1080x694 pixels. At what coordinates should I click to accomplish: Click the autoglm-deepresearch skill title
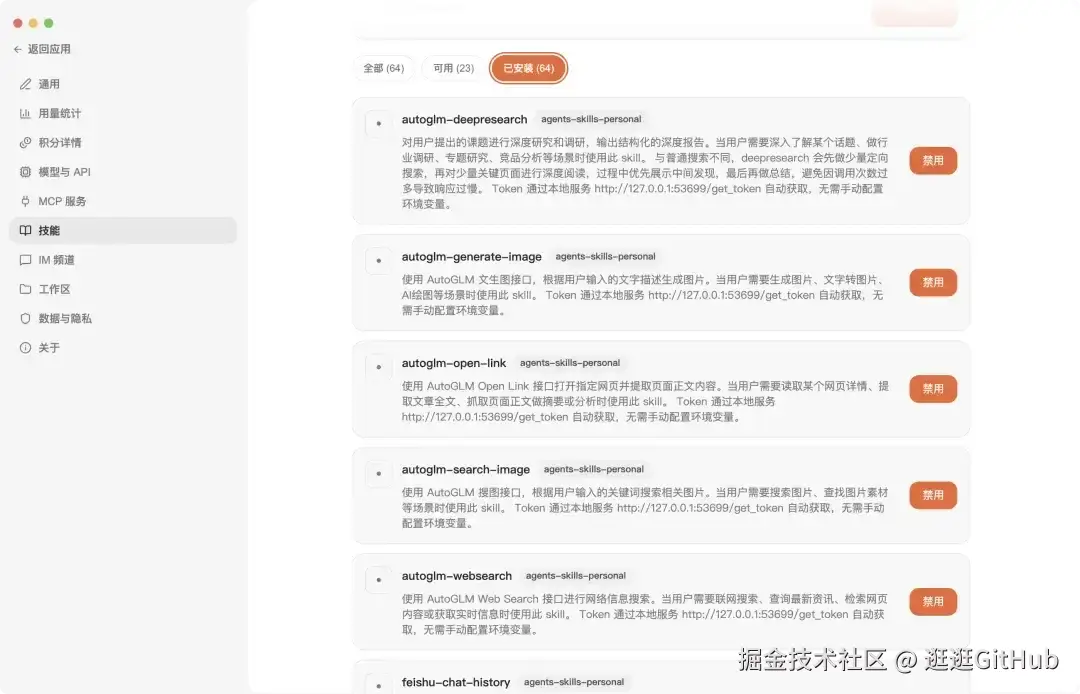point(464,120)
